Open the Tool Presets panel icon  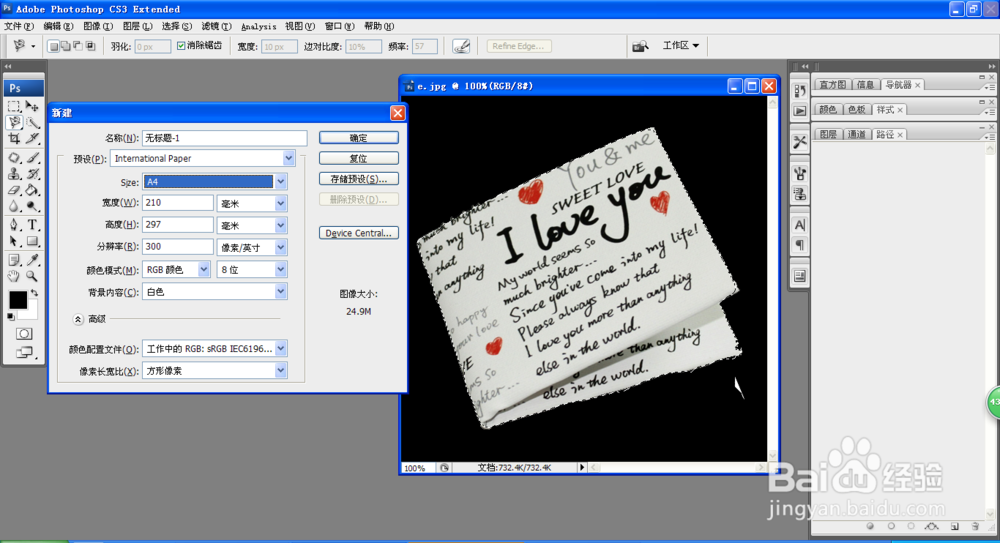[800, 142]
